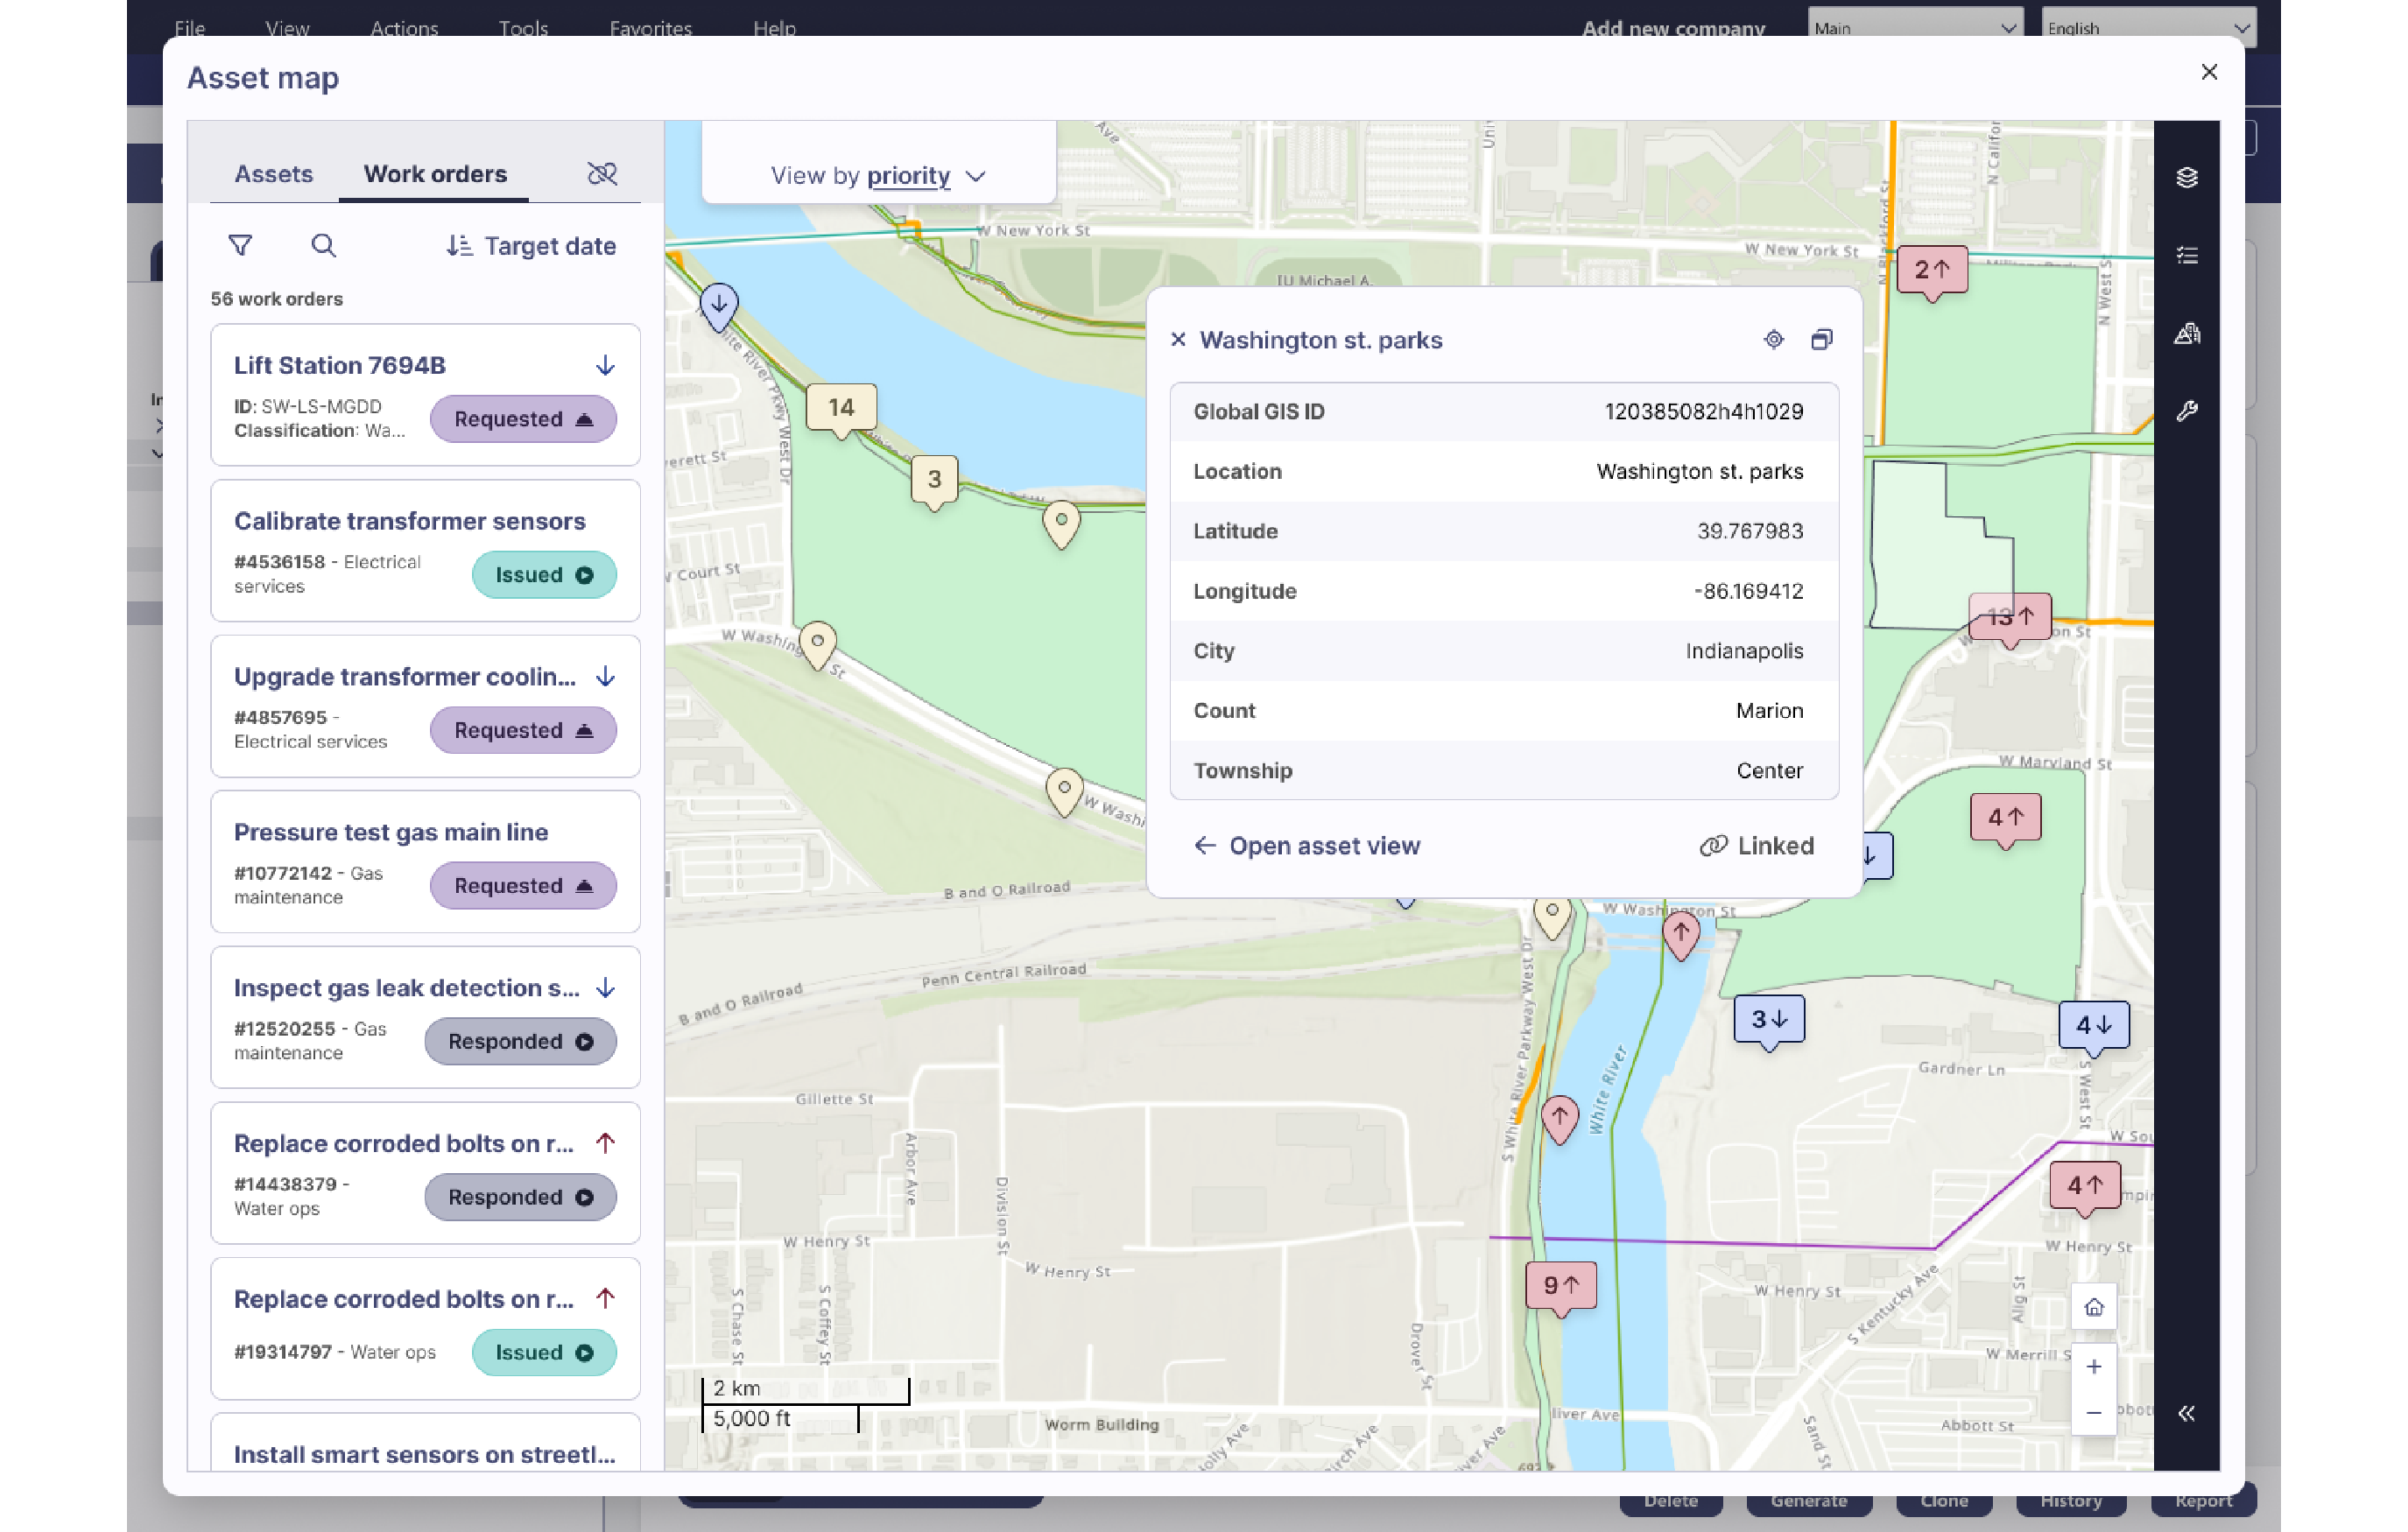Center map on Washington st. parks locate icon
This screenshot has width=2408, height=1532.
(x=1773, y=339)
